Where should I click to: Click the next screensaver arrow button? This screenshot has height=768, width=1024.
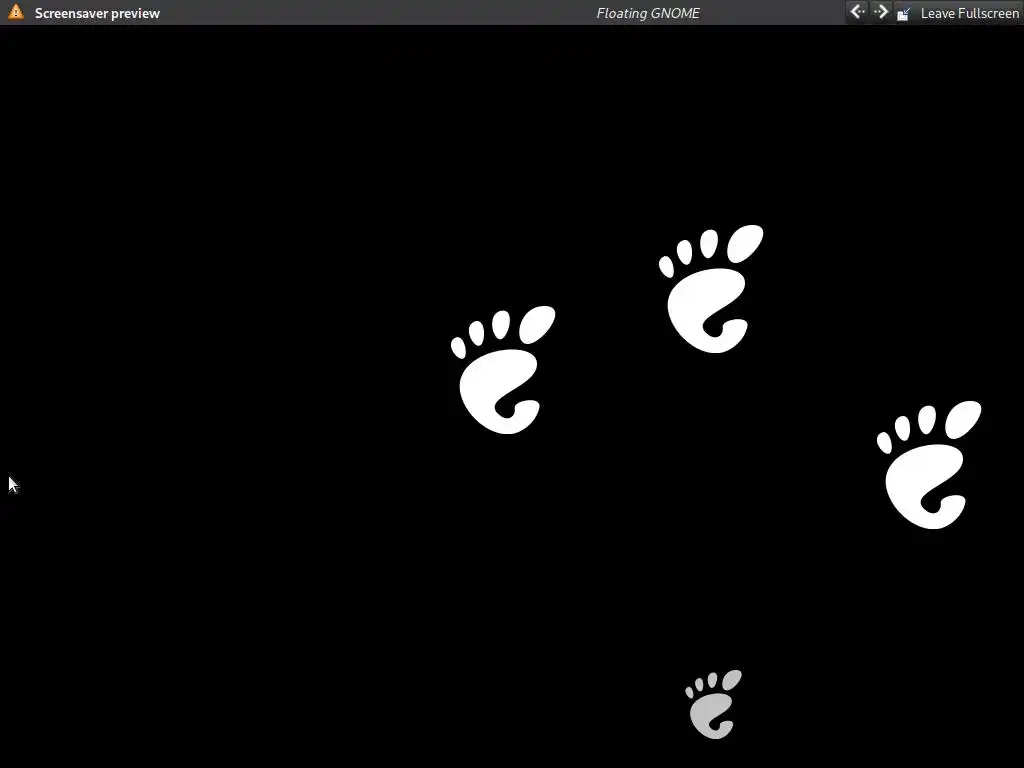880,12
